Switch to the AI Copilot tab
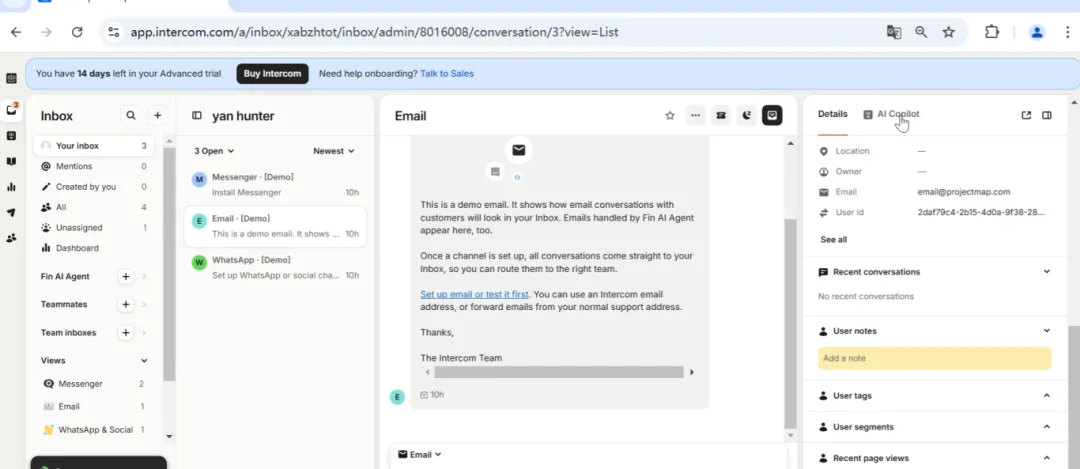Image resolution: width=1080 pixels, height=469 pixels. [x=891, y=114]
